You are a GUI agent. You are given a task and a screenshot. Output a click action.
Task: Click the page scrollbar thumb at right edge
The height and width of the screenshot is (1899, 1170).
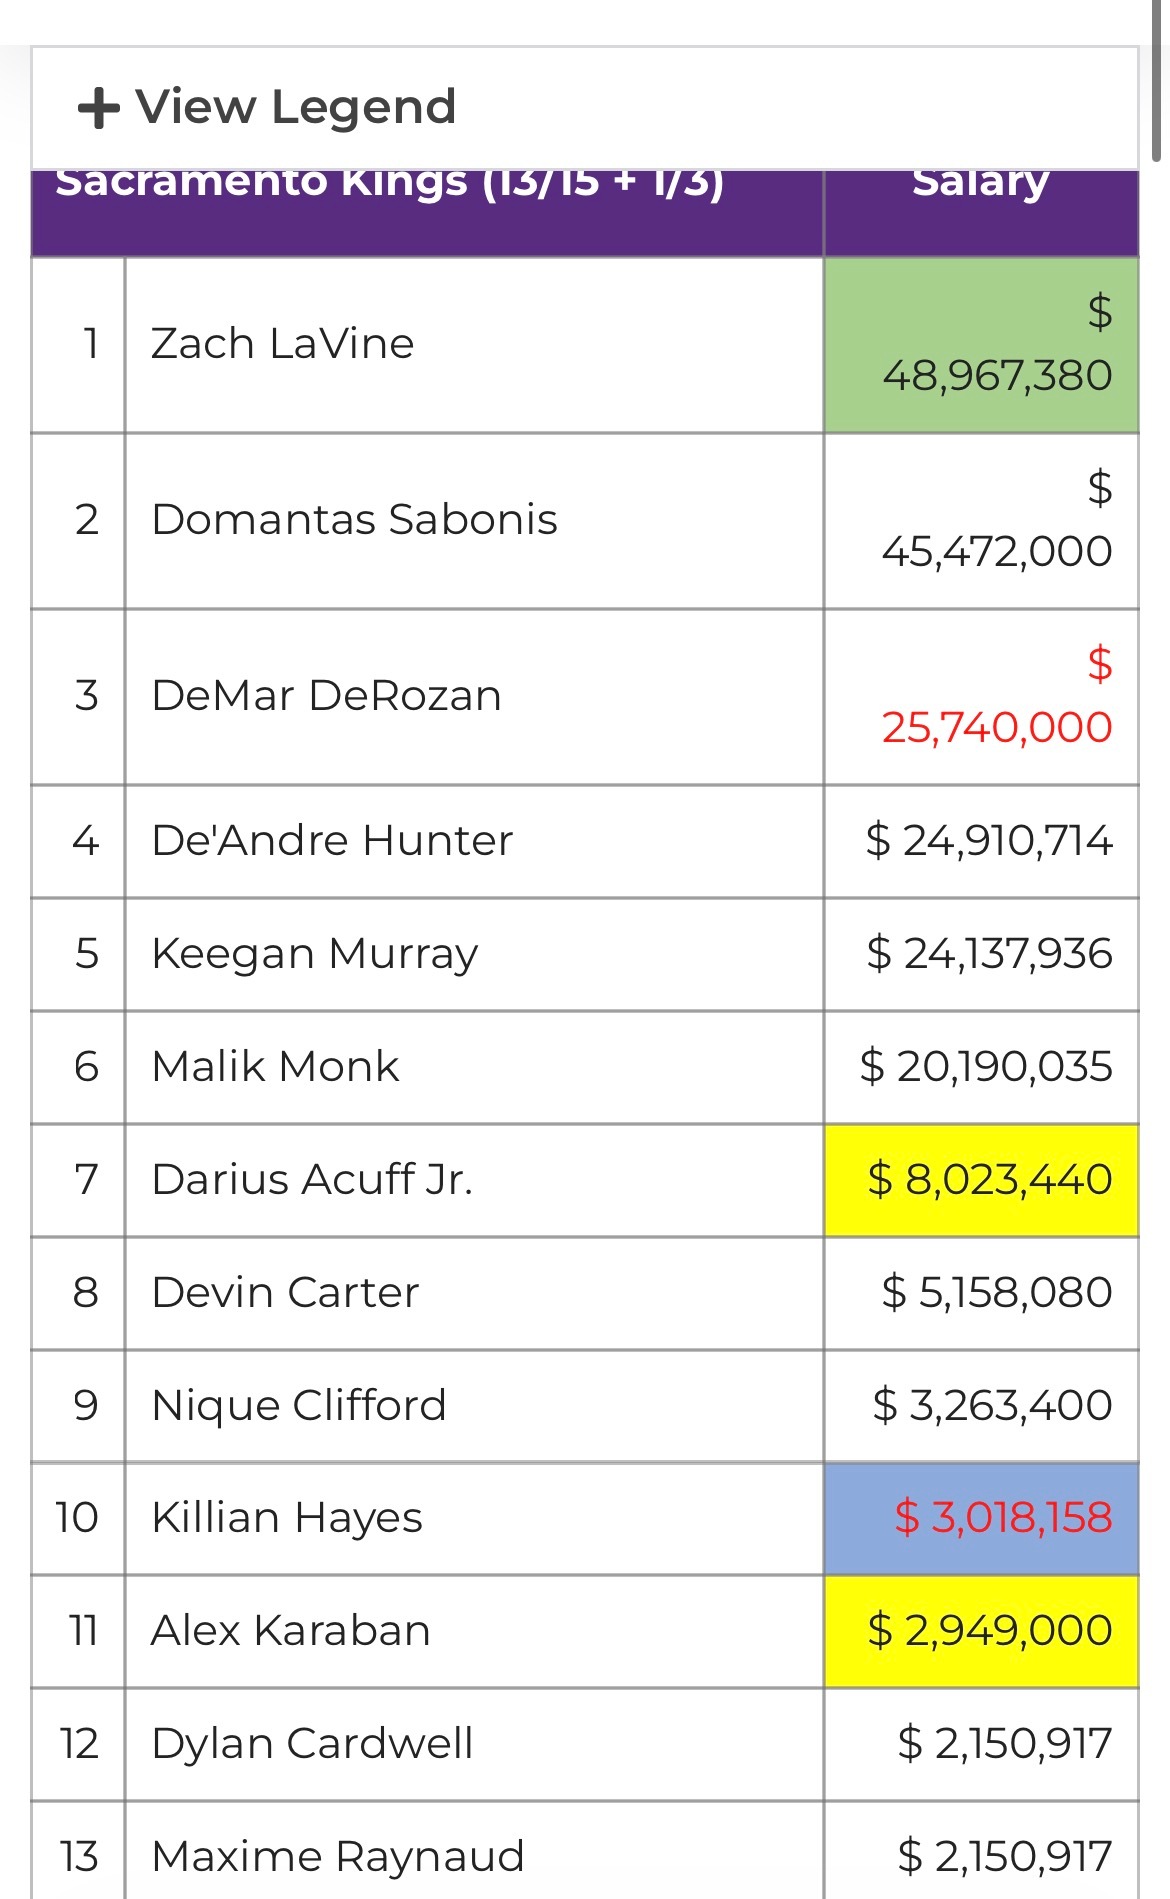(1157, 80)
